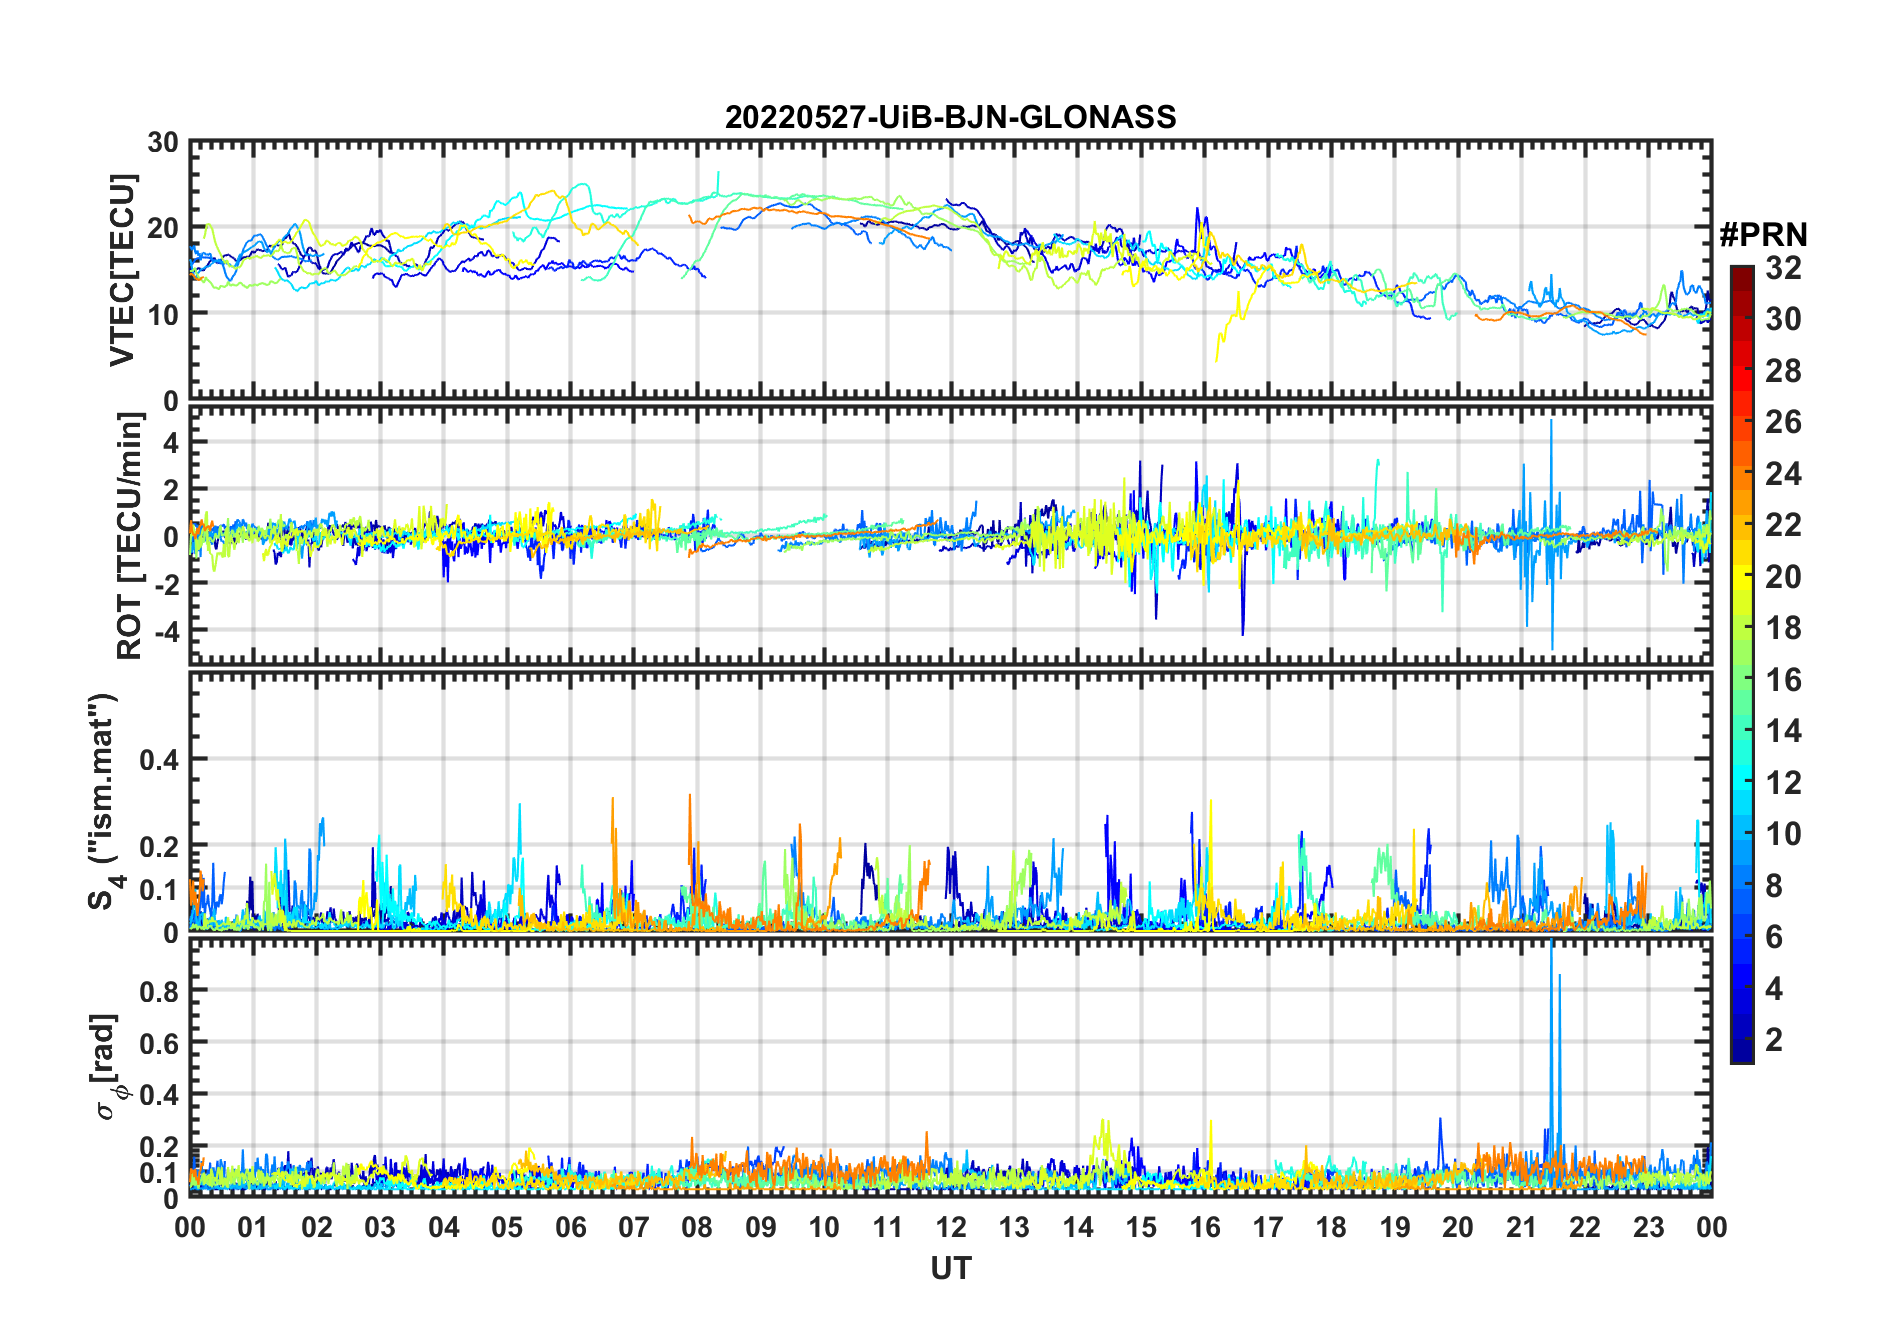Image resolution: width=1902 pixels, height=1330 pixels.
Task: Click colorbar tick label 16
Action: pyautogui.click(x=1783, y=680)
